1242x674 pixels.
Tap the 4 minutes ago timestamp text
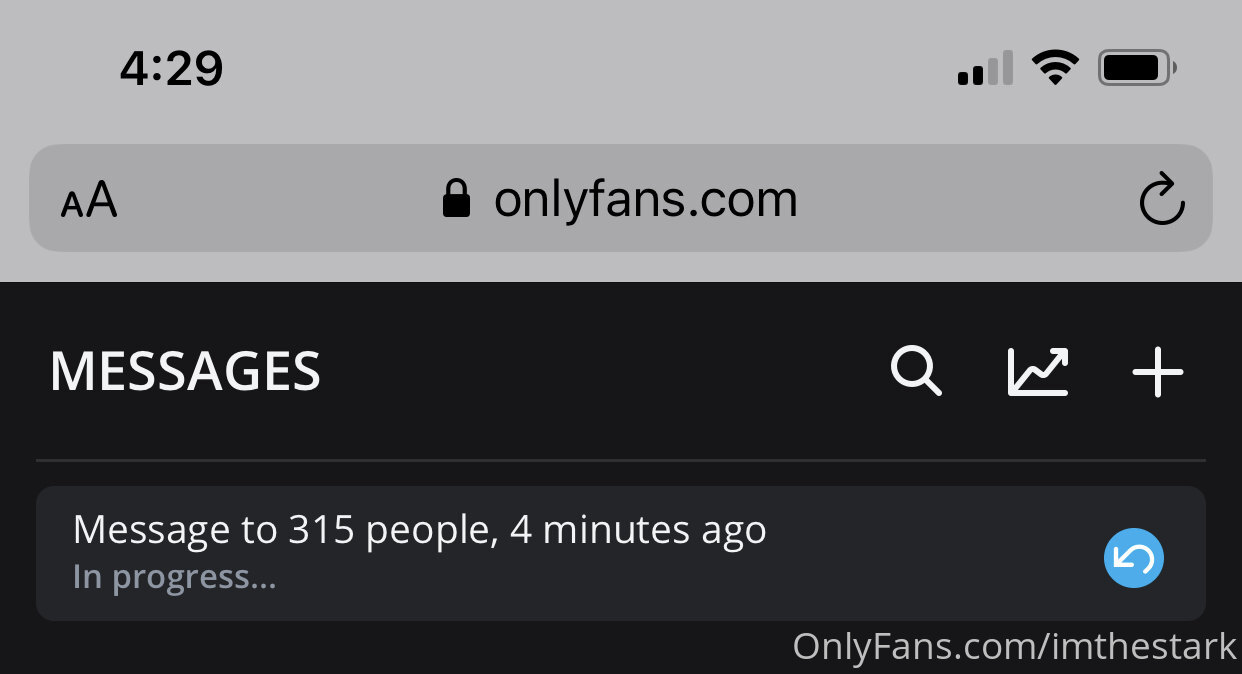click(638, 529)
